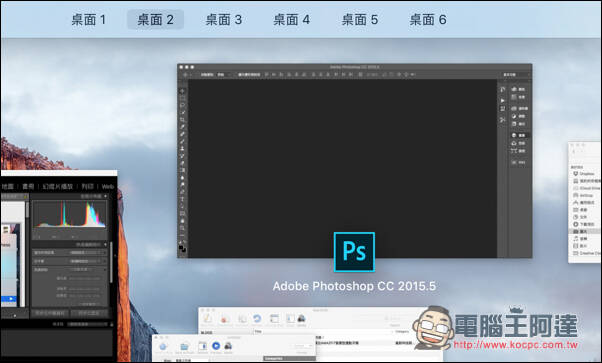Select the Move tool in Photoshop
This screenshot has width=602, height=363.
point(182,91)
